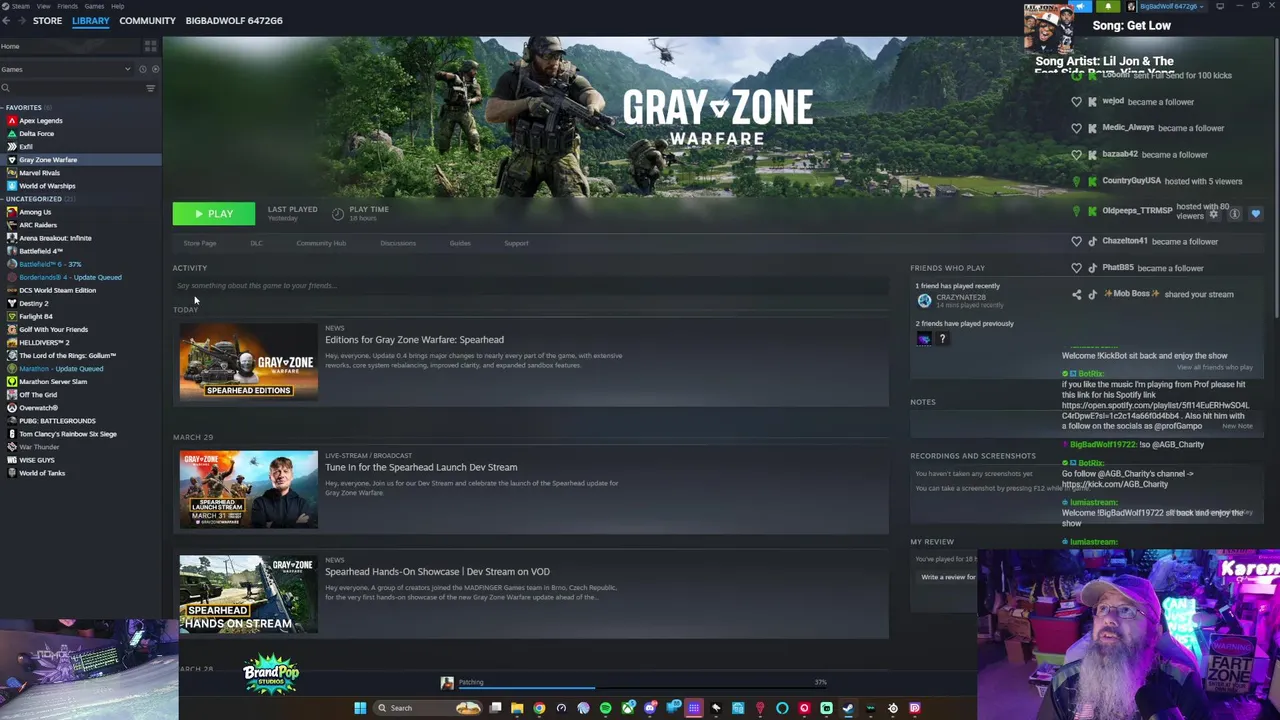Select World of Tanks in library
Screen dimensions: 1280x720
click(42, 473)
